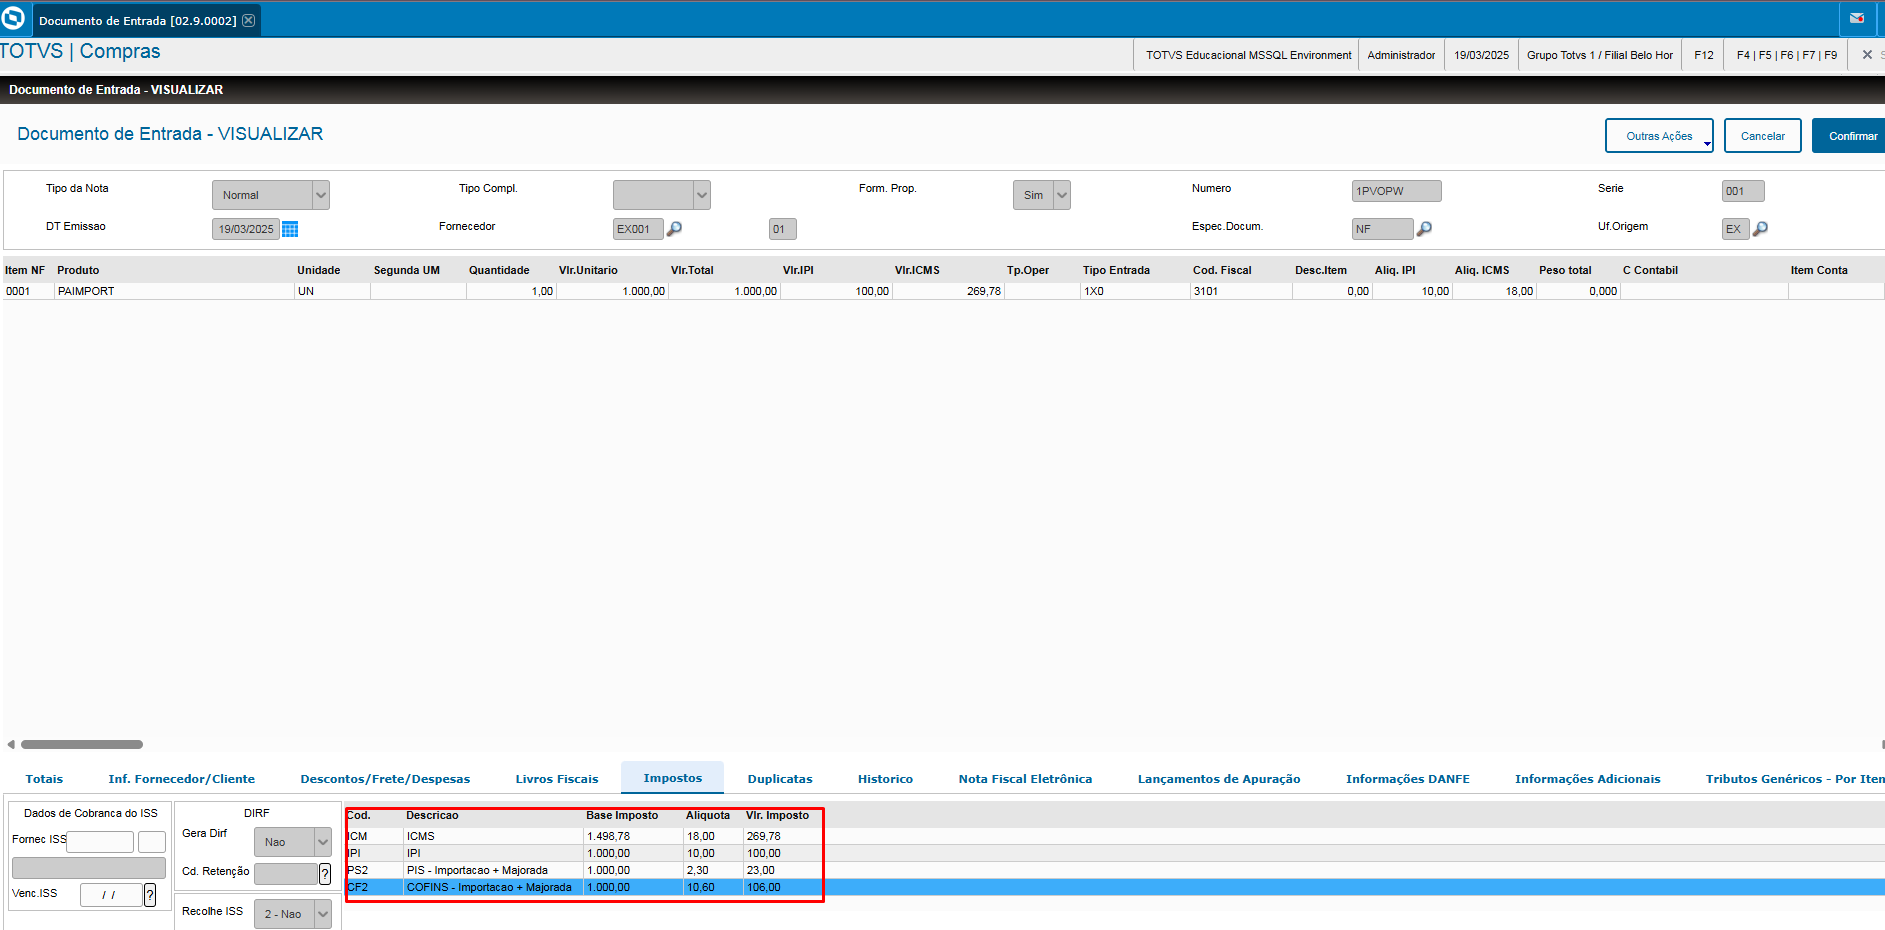The image size is (1885, 930).
Task: Click F4 | F5 | F6 | F7 | F9 button
Action: pyautogui.click(x=1787, y=55)
